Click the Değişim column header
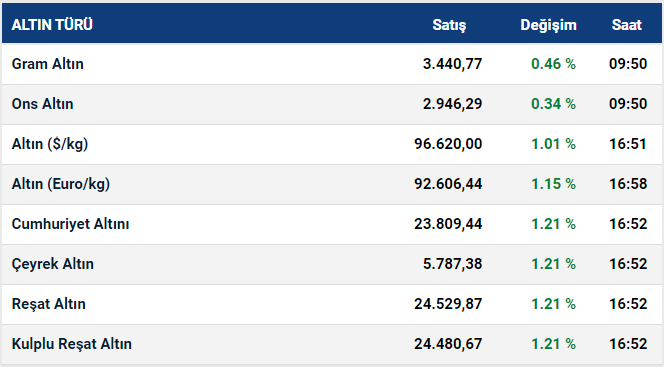This screenshot has height=367, width=664. [548, 25]
